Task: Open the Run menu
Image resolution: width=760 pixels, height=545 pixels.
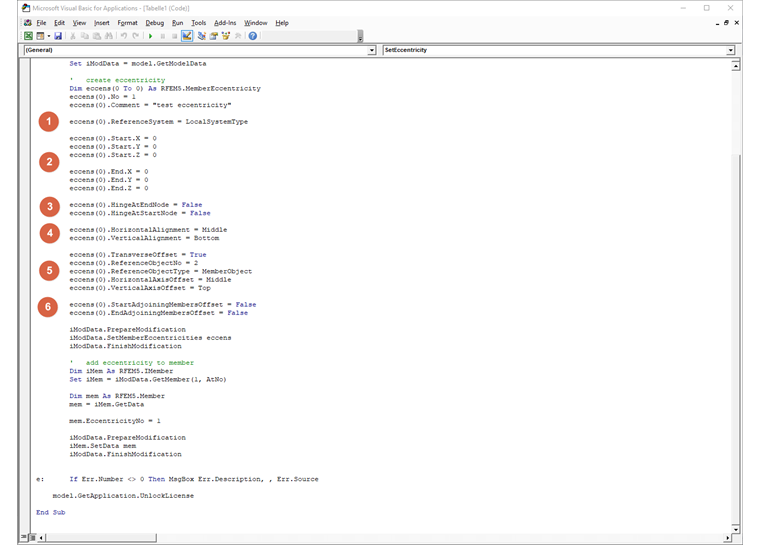Action: 177,23
